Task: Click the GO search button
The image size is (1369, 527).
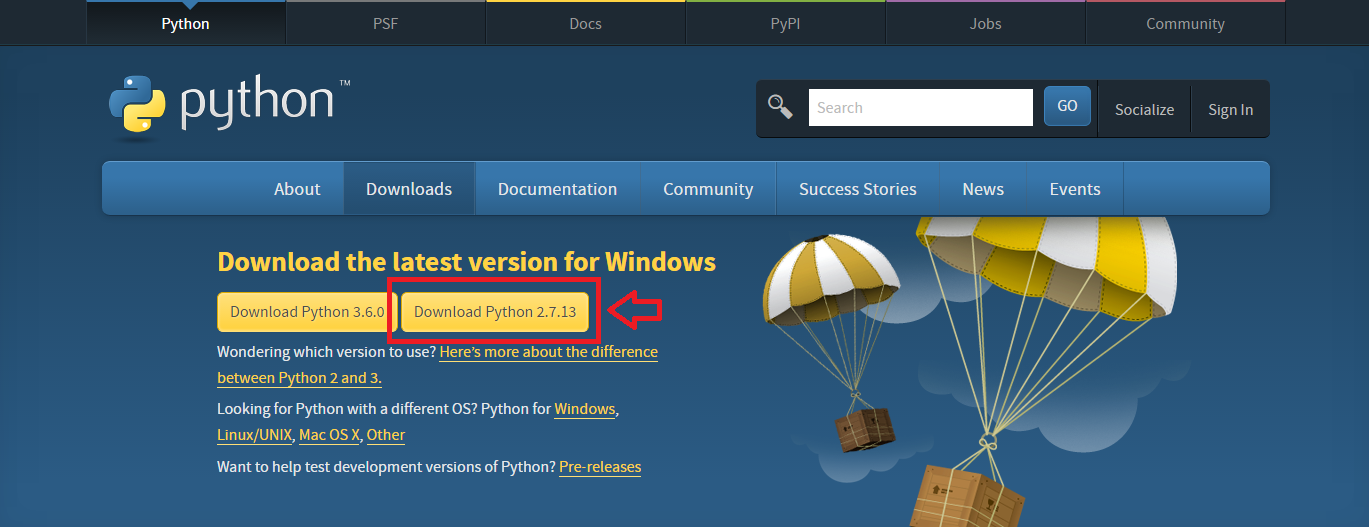Action: 1067,106
